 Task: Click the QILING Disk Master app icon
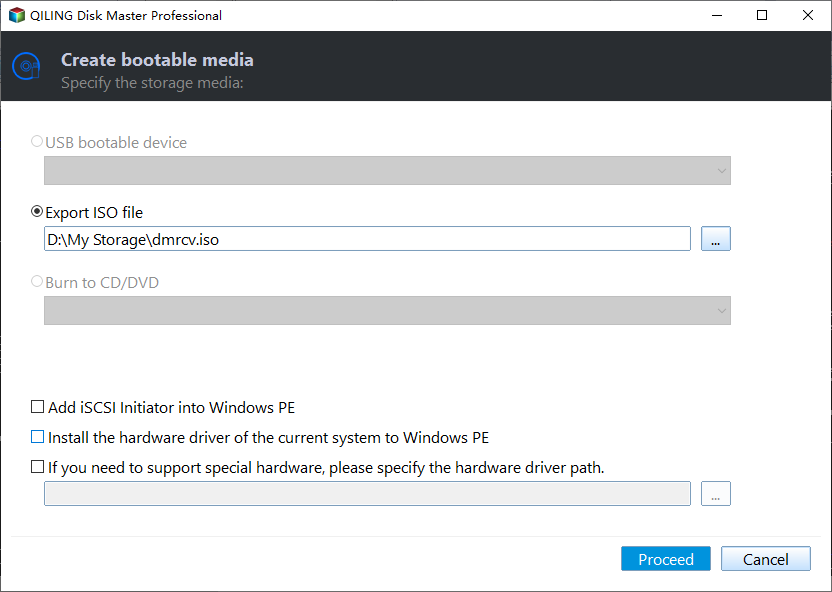pyautogui.click(x=17, y=15)
